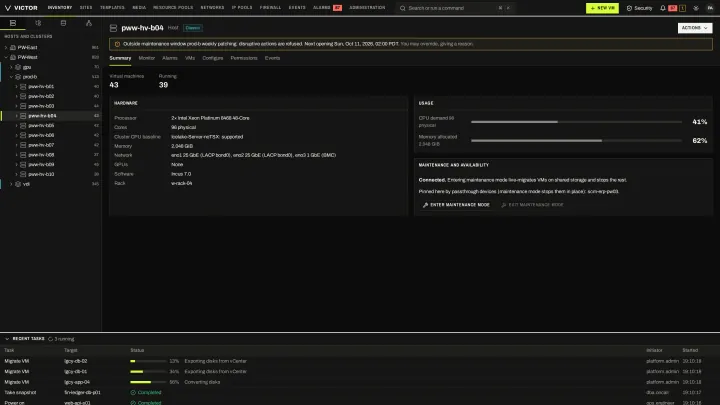Open the Sites menu

tap(86, 8)
